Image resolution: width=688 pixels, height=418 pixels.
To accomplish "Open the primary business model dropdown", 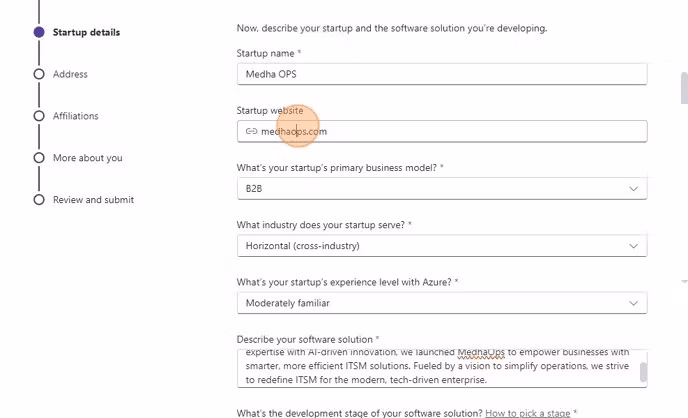I will tap(441, 188).
